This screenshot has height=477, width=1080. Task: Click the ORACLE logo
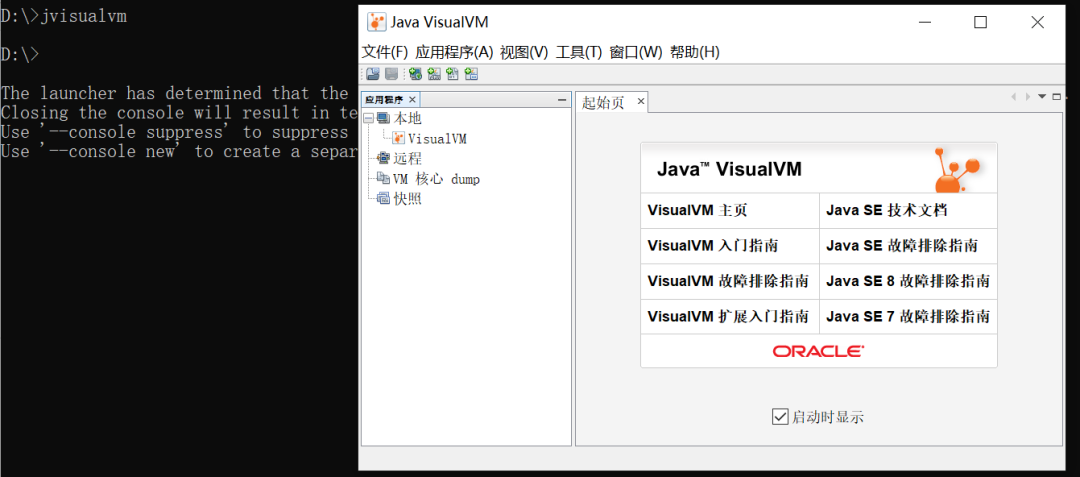tap(818, 351)
